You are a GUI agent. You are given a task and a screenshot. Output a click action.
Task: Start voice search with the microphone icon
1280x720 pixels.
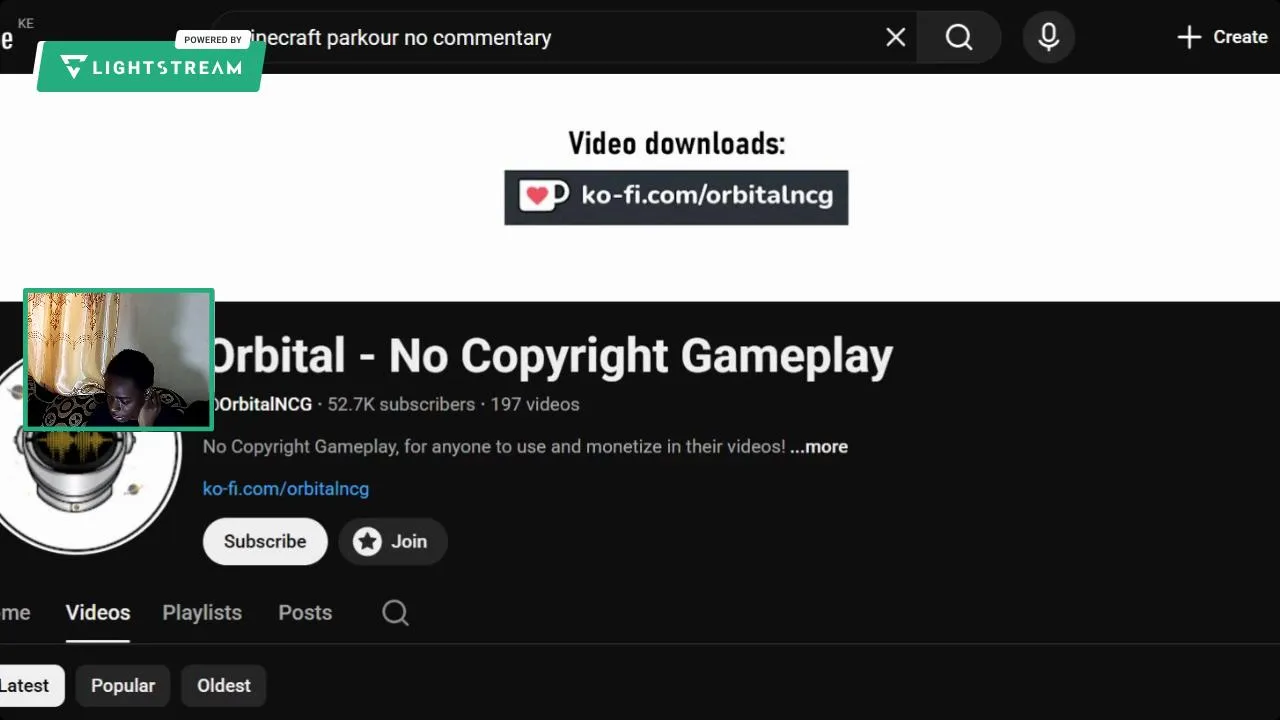[1048, 37]
